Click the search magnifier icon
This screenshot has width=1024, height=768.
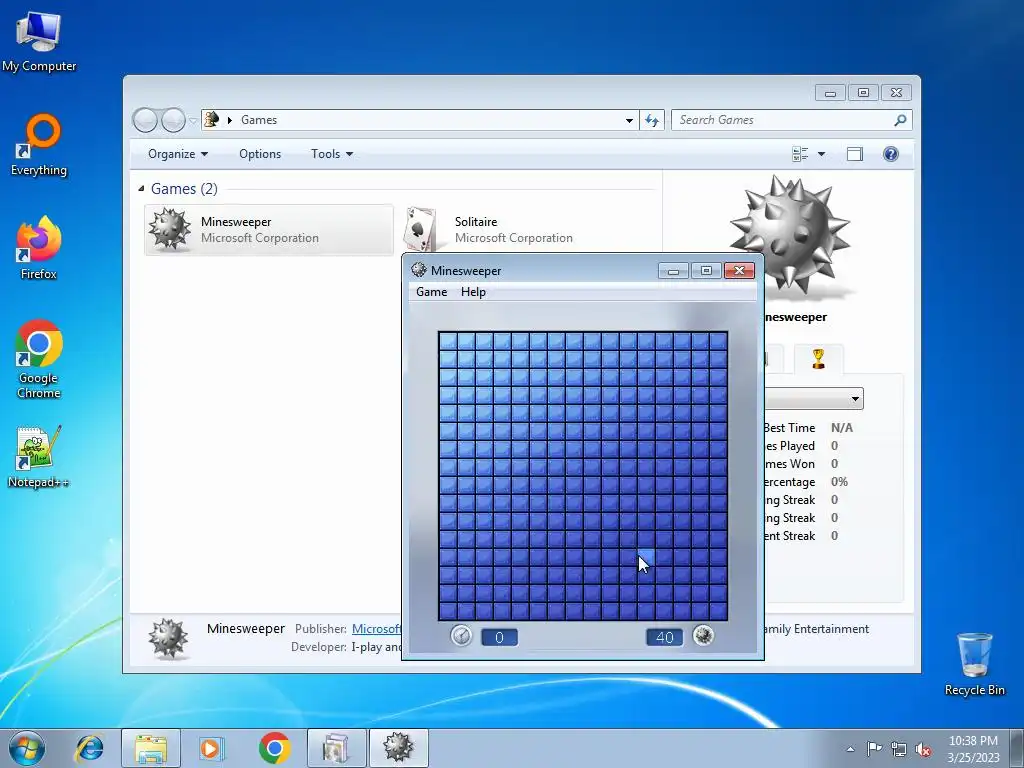coord(900,120)
